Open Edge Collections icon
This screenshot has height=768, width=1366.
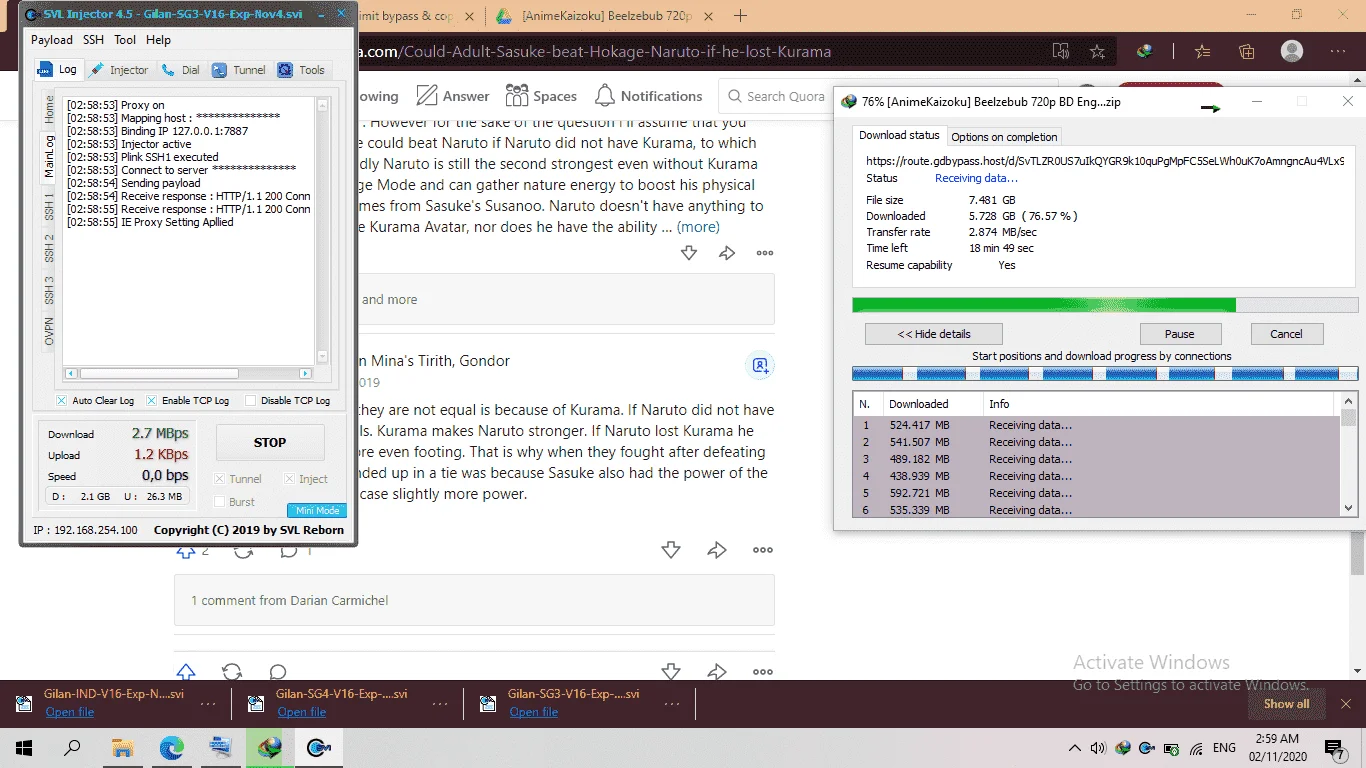(x=1247, y=52)
